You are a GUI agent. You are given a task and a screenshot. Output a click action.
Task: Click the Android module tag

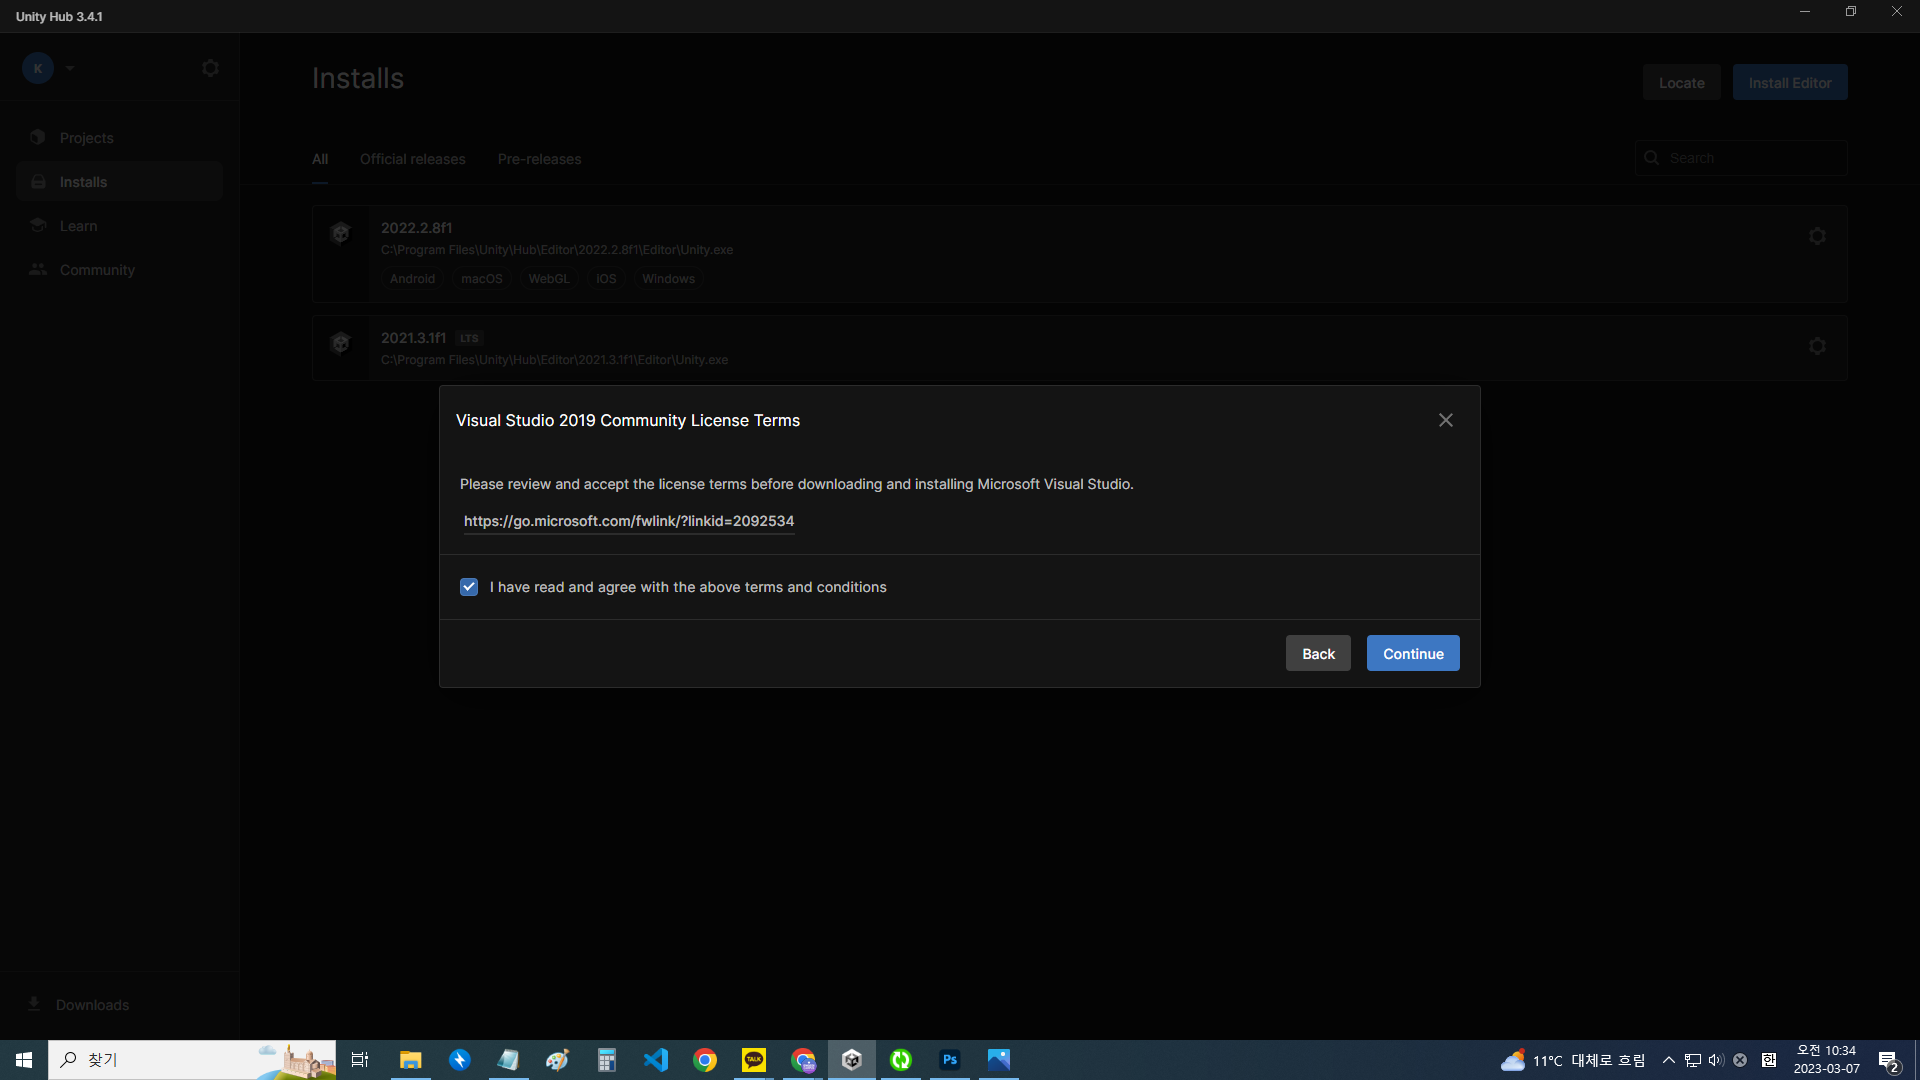412,279
